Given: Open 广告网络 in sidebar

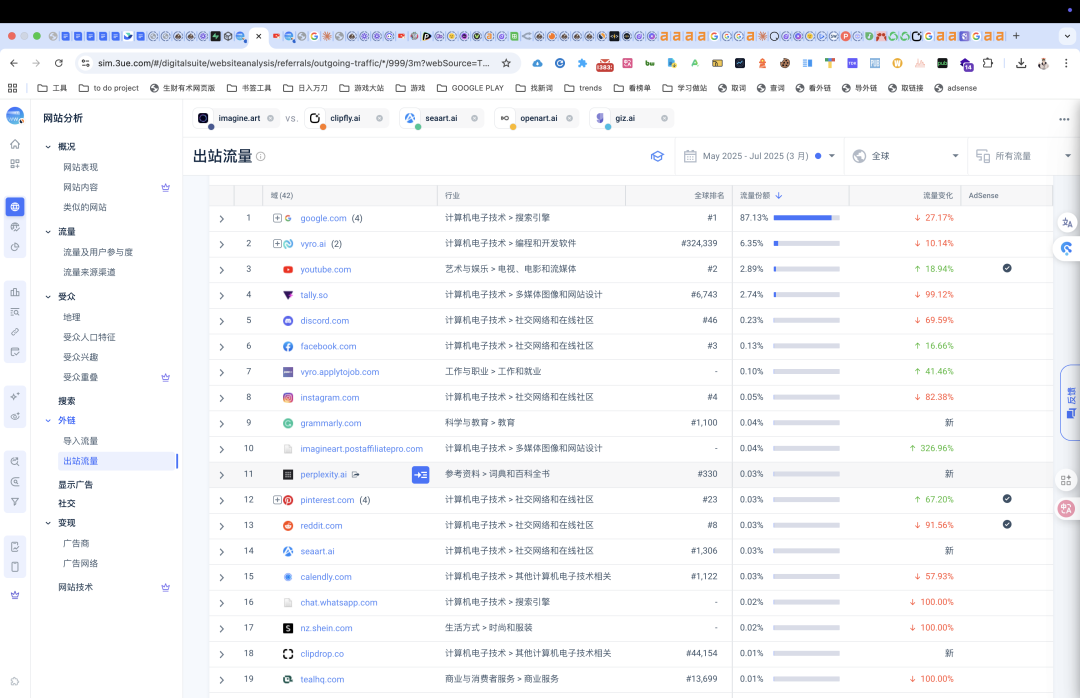Looking at the screenshot, I should point(81,564).
